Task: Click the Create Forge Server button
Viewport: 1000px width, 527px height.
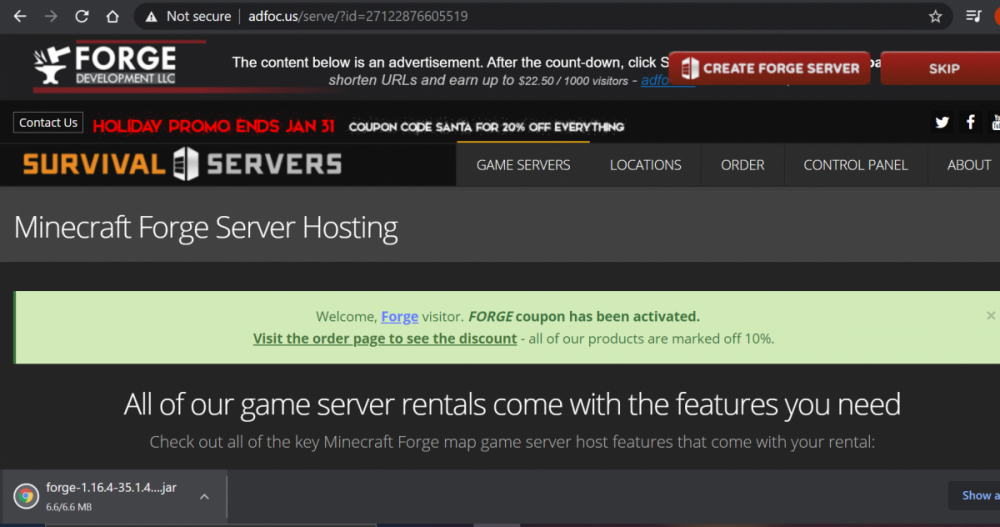Action: point(770,68)
